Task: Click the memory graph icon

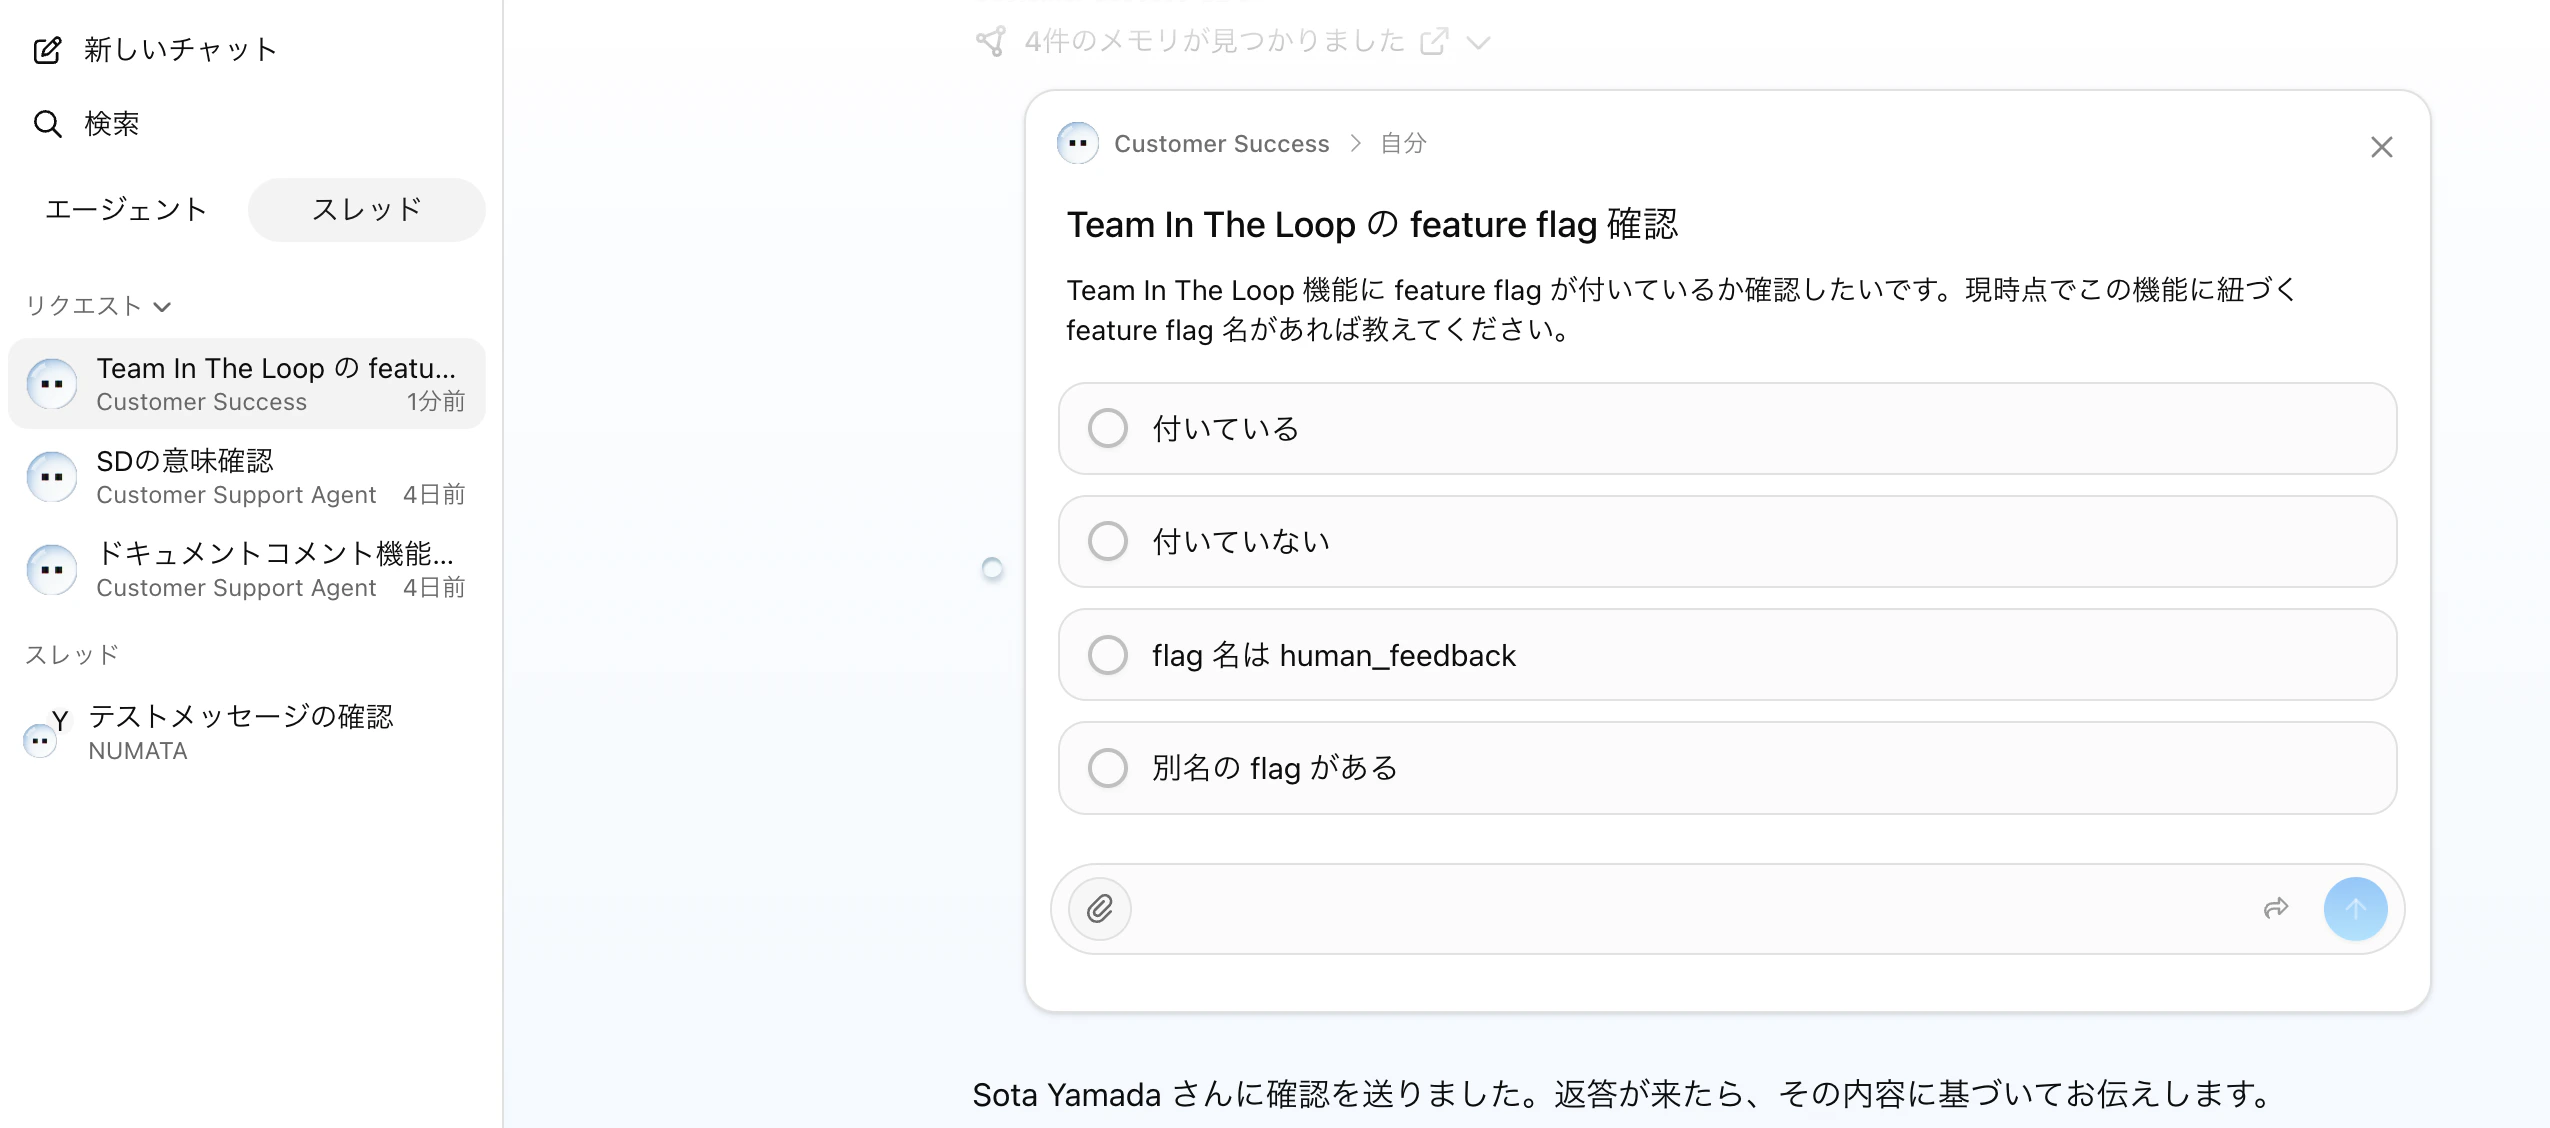Action: (990, 41)
